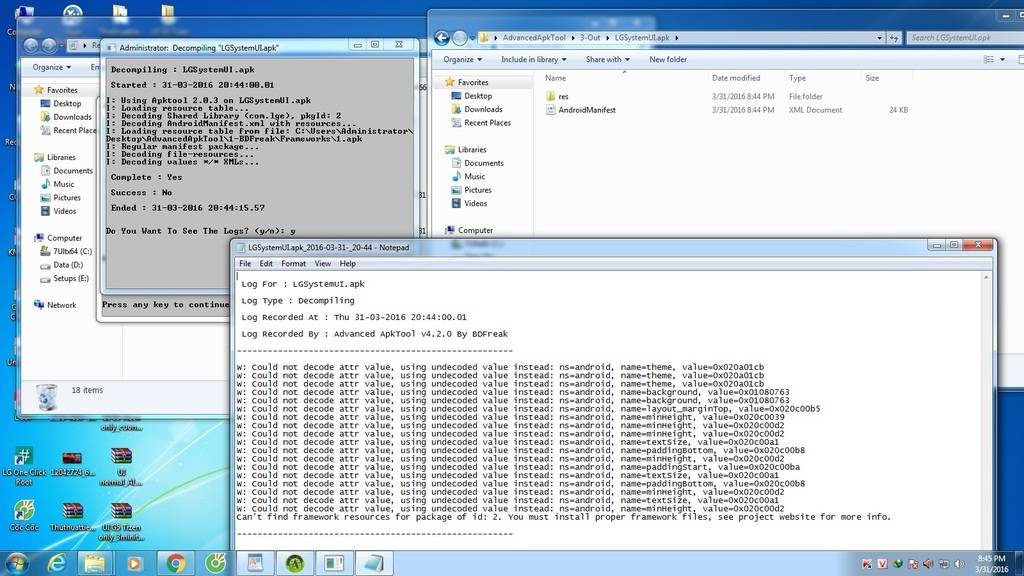Screen dimensions: 1024x576
Task: Select the AndroidManifest XML file
Action: tap(586, 110)
